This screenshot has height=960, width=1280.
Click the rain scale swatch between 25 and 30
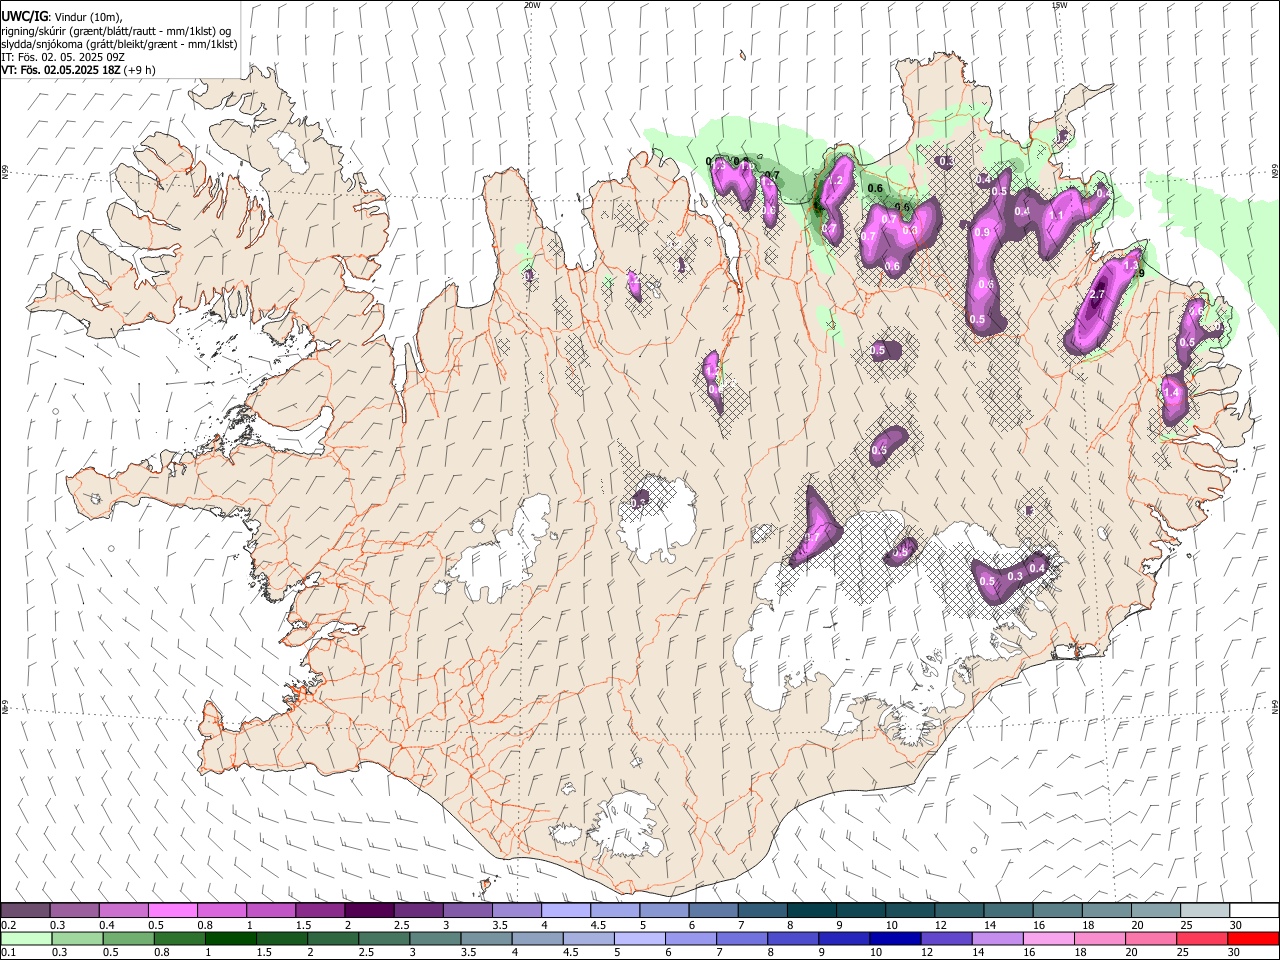click(x=1200, y=938)
